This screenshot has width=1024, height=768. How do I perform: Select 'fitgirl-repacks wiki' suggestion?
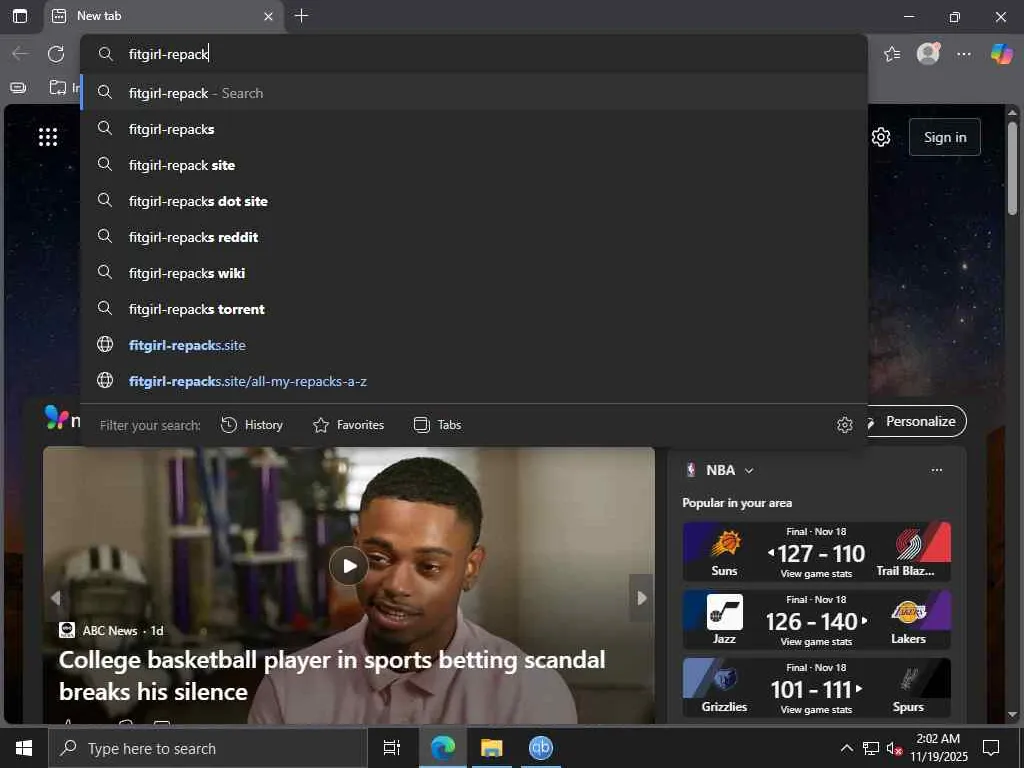[473, 272]
